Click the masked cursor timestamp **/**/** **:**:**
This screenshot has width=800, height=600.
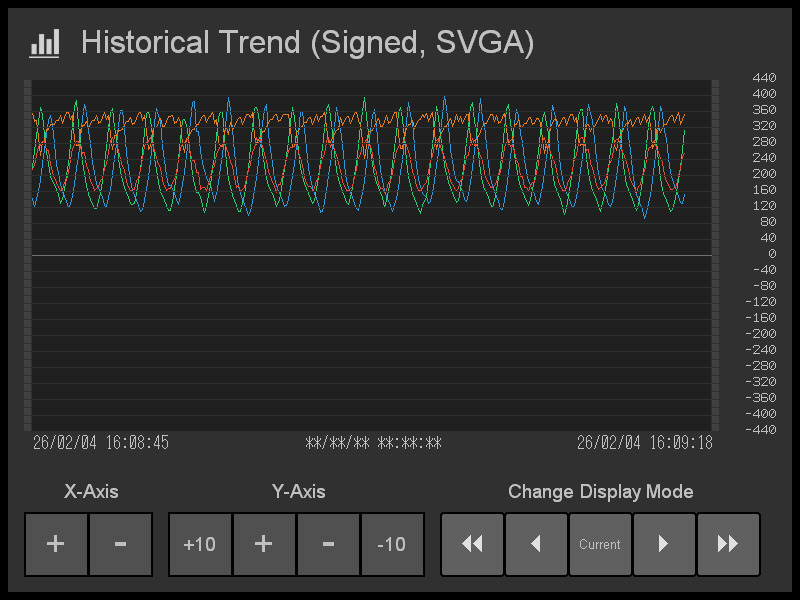[x=373, y=442]
